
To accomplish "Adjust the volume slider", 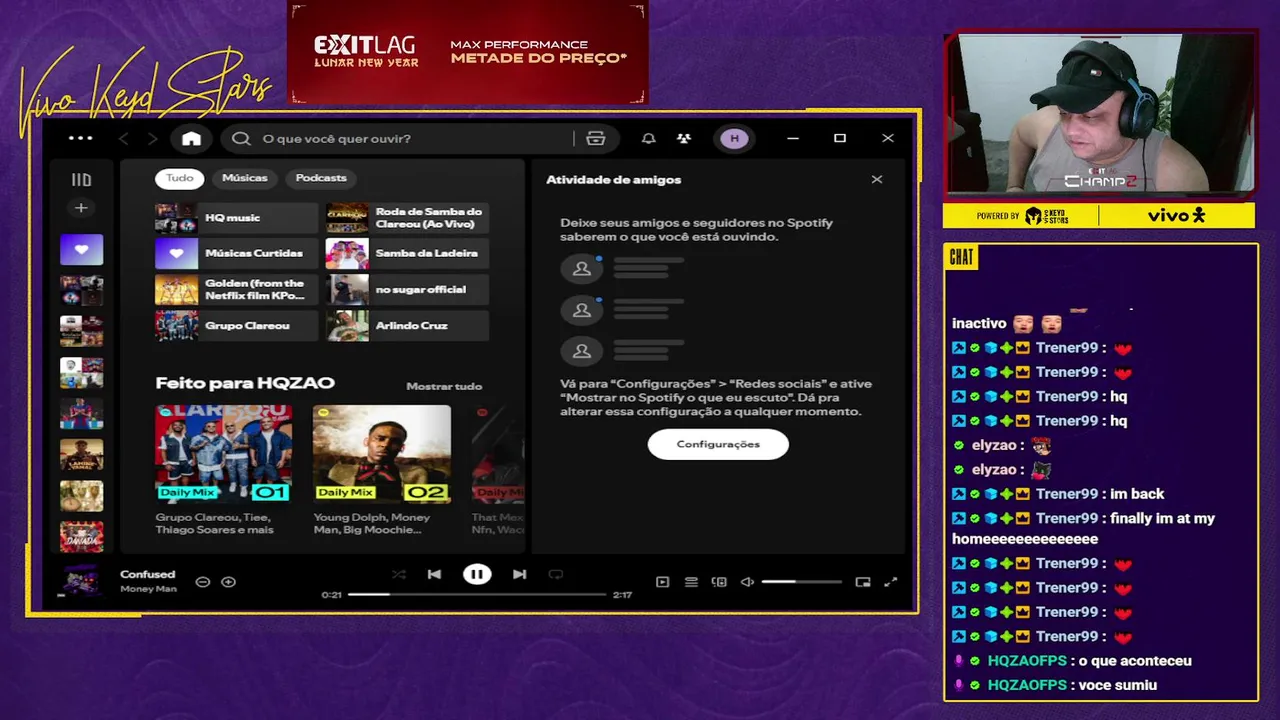I will pos(801,582).
